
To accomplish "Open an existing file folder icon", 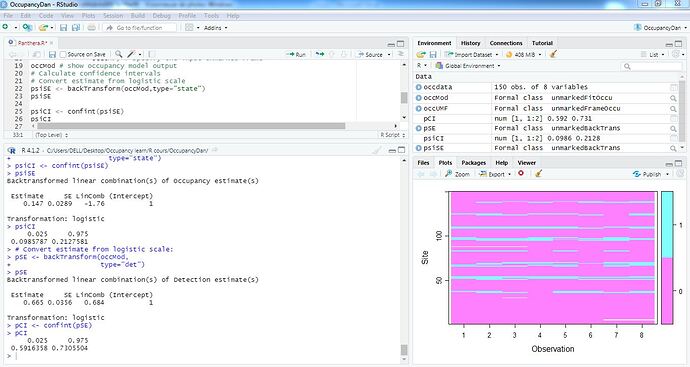I will click(43, 27).
